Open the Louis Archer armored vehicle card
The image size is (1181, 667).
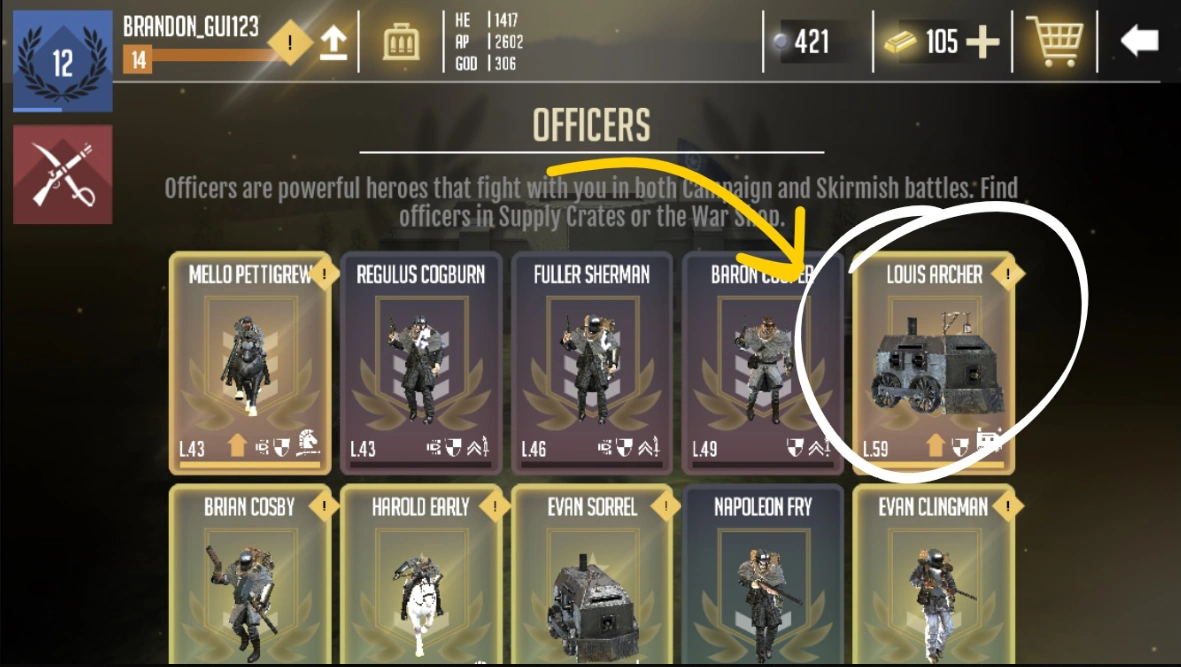933,364
